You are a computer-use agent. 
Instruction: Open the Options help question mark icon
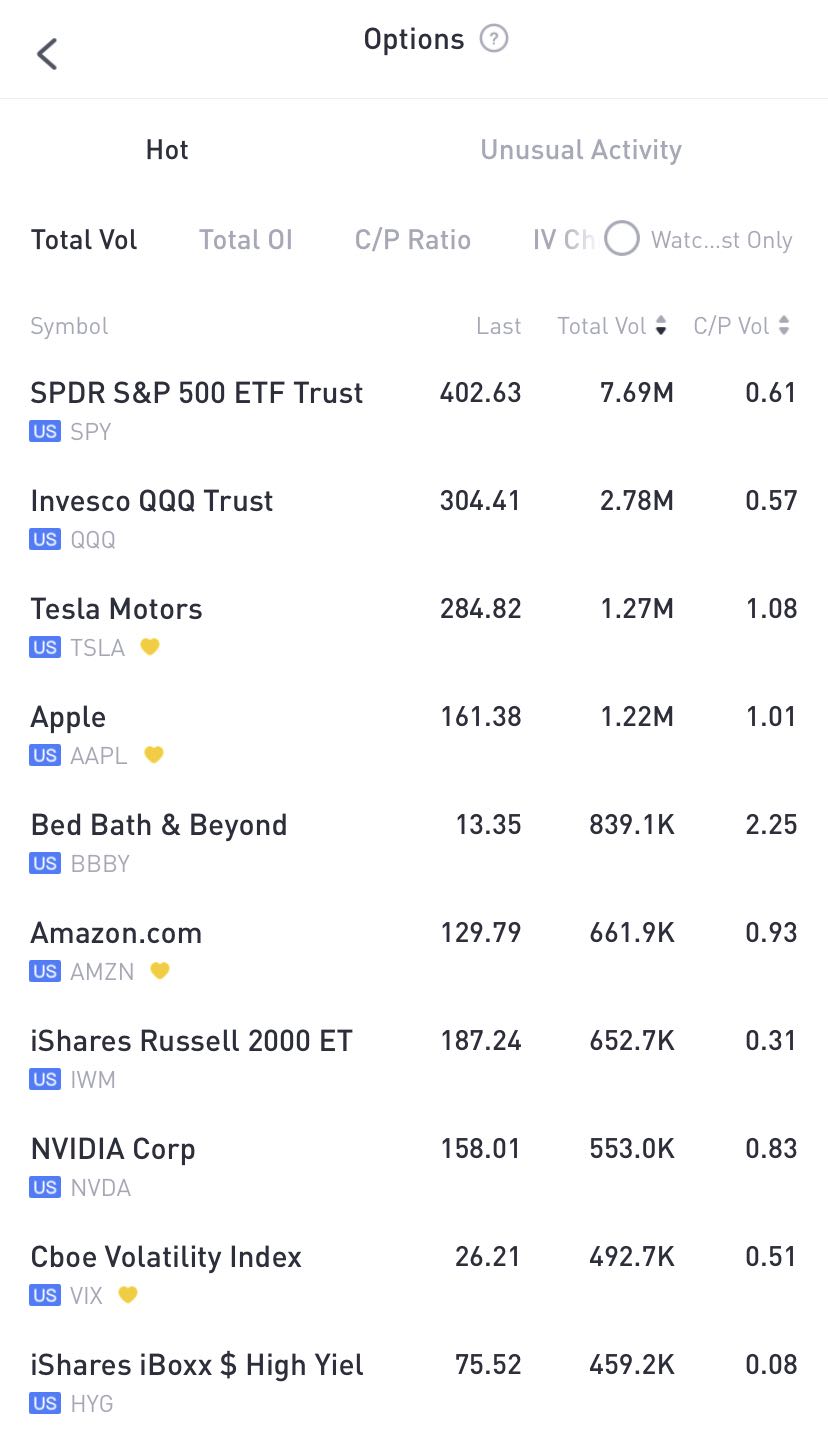[x=494, y=39]
